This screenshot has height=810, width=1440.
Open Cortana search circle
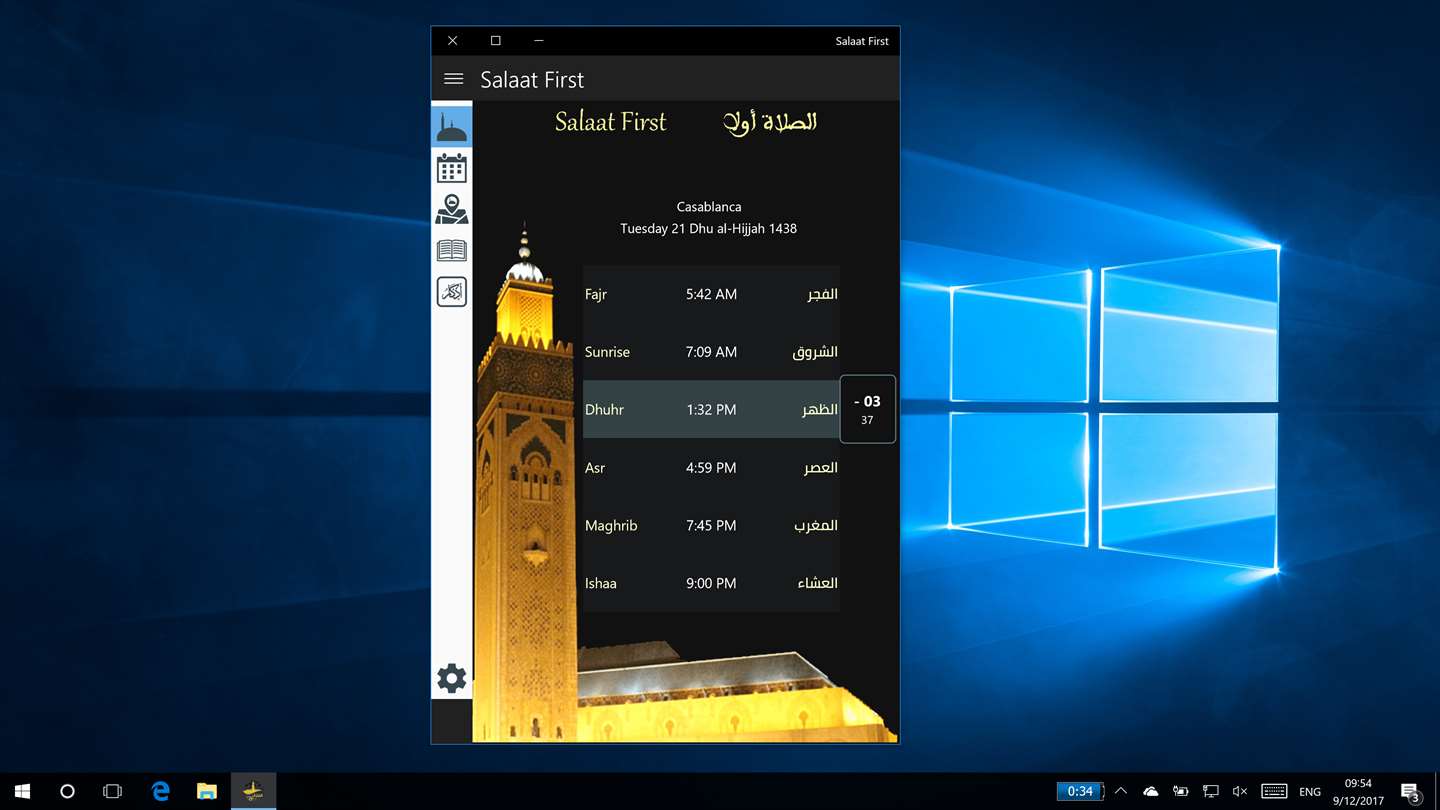coord(67,791)
